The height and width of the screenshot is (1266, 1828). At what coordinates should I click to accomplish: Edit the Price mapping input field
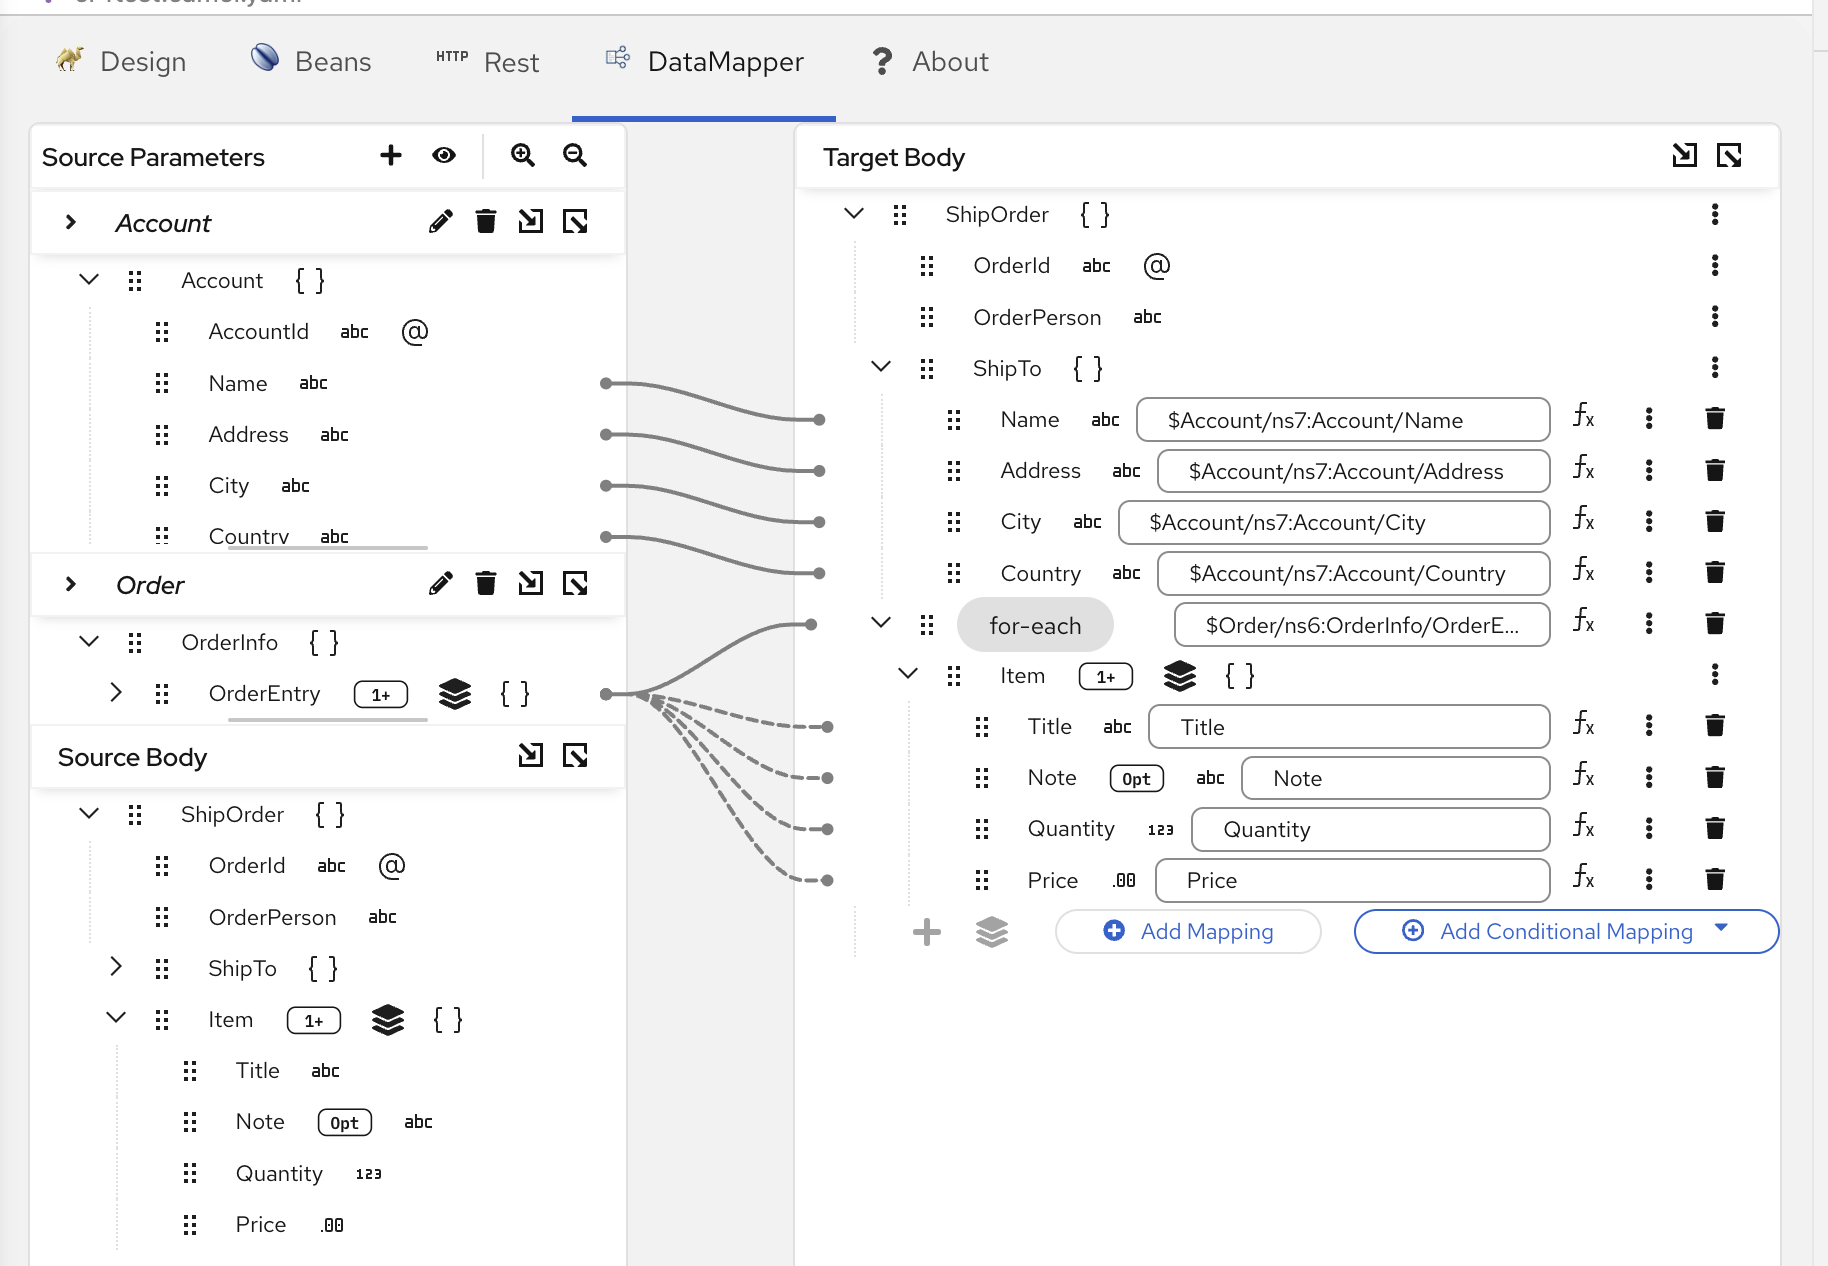tap(1353, 880)
